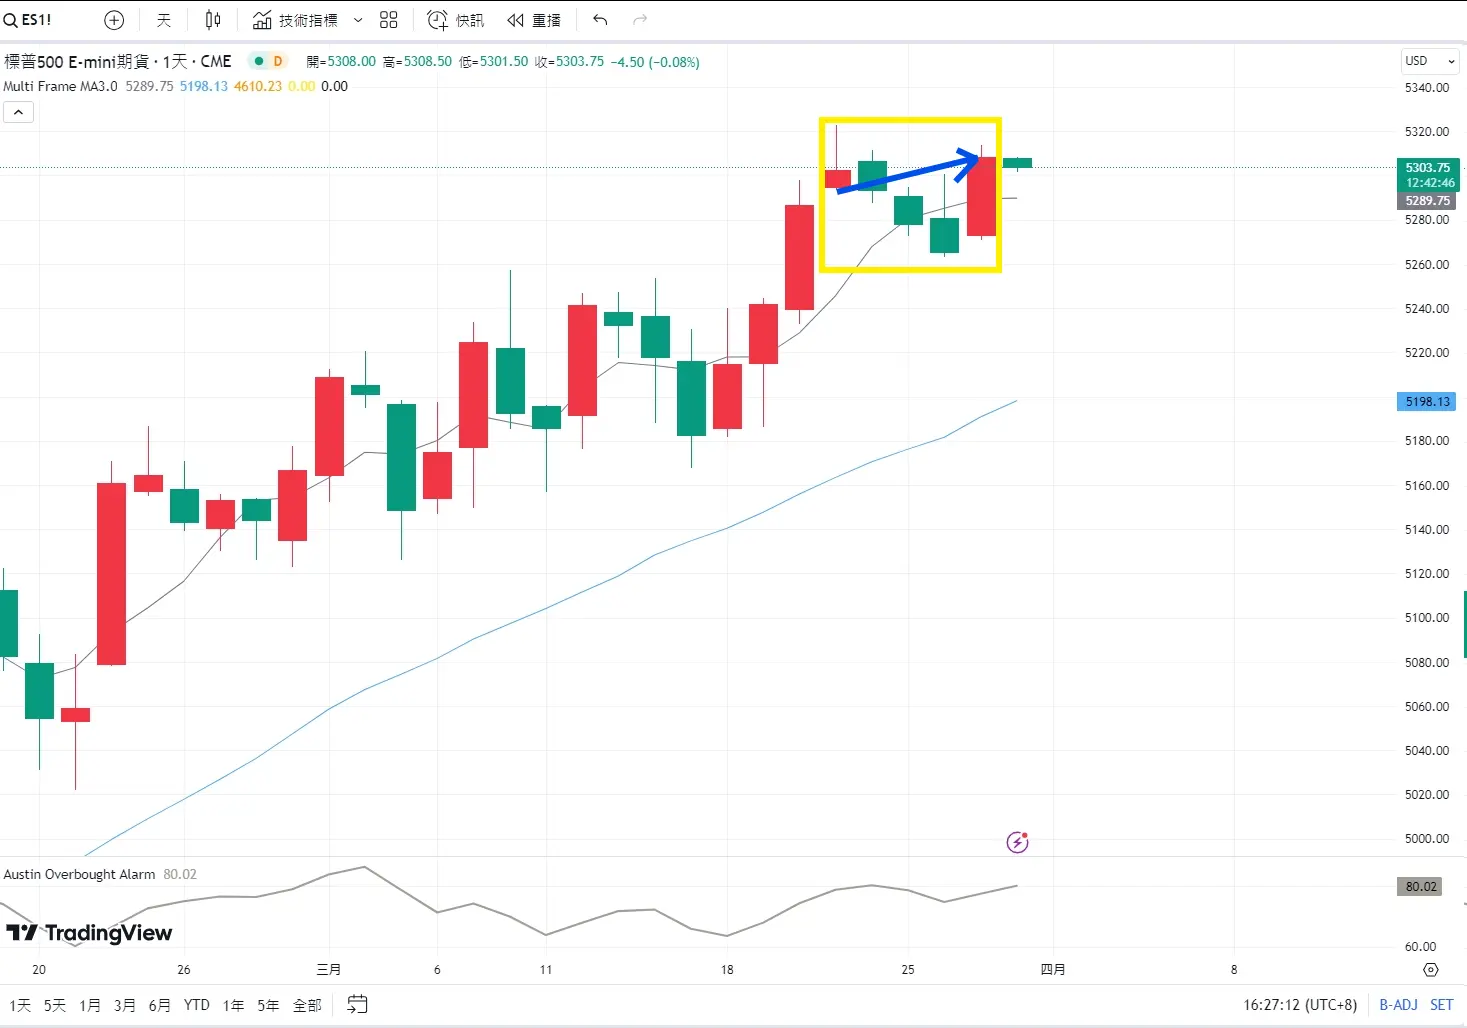Click the 80.02 overbought alarm value label
This screenshot has height=1028, width=1467.
click(1420, 887)
